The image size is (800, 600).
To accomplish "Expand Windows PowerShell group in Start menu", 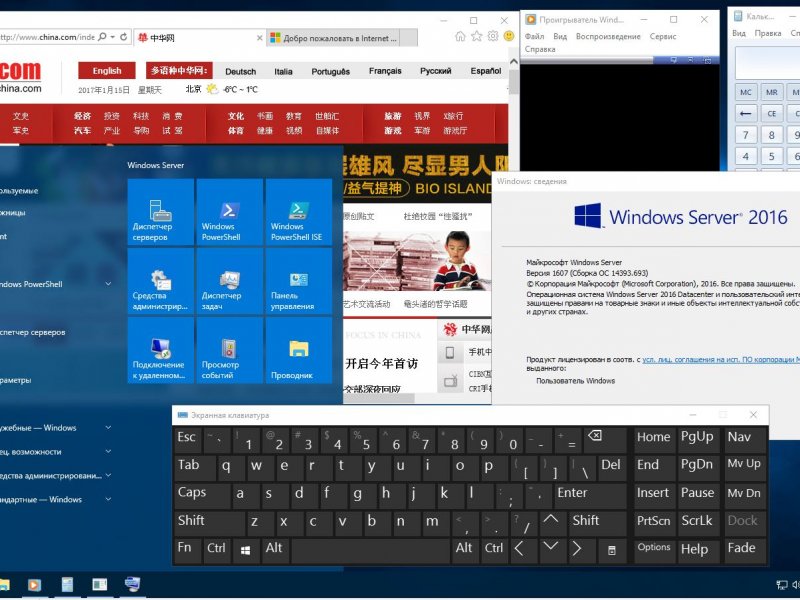I will click(x=108, y=284).
